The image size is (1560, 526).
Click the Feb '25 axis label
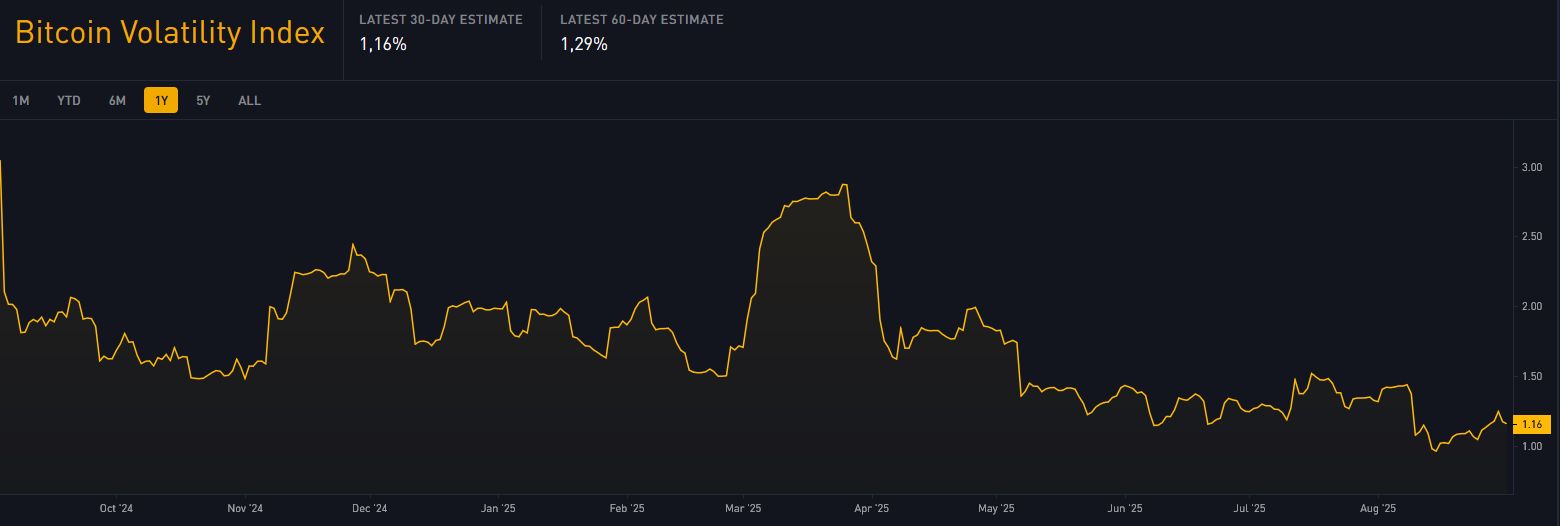(x=626, y=509)
